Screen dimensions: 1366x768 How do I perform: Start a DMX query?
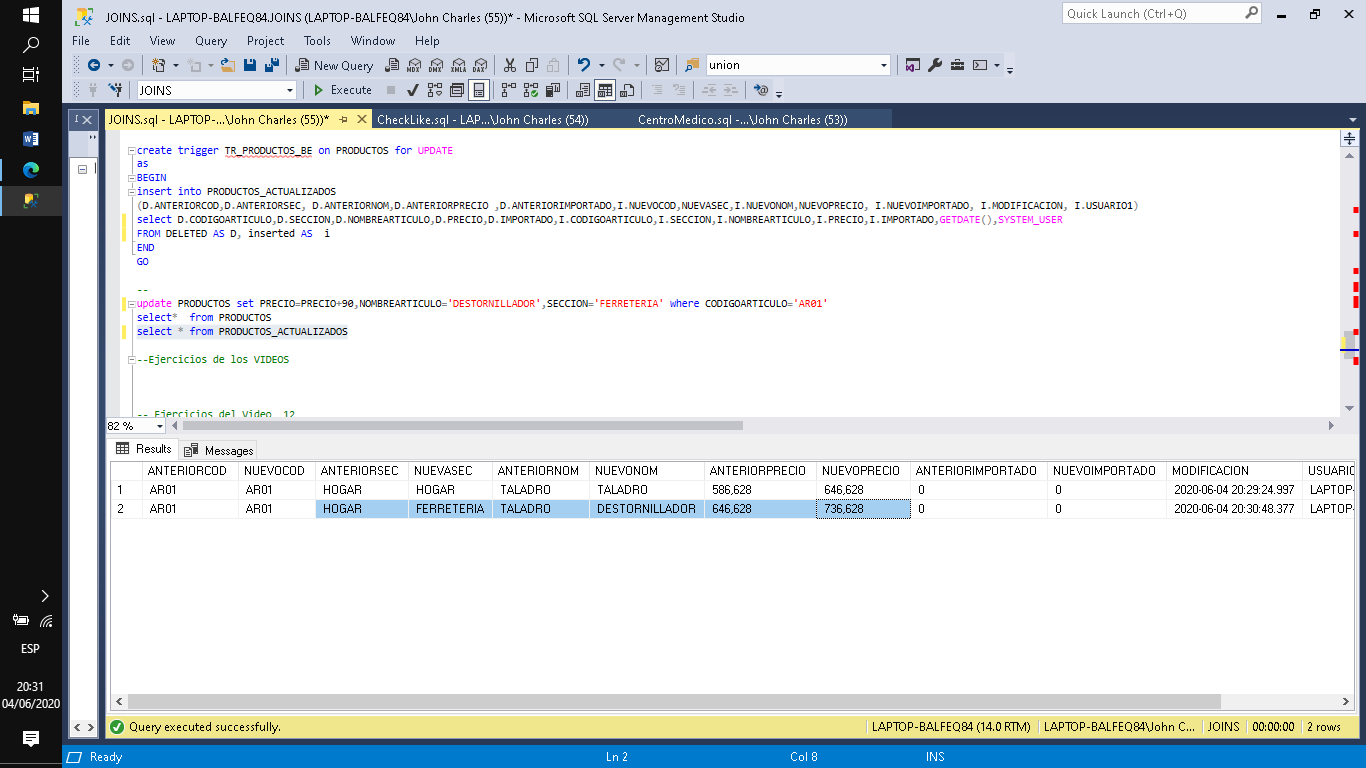[435, 65]
